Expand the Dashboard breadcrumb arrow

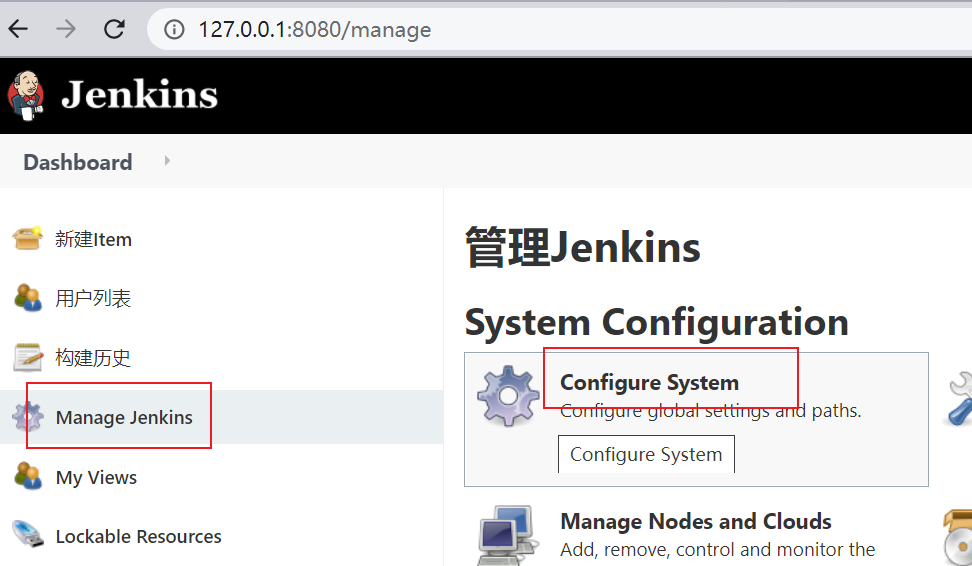(167, 161)
